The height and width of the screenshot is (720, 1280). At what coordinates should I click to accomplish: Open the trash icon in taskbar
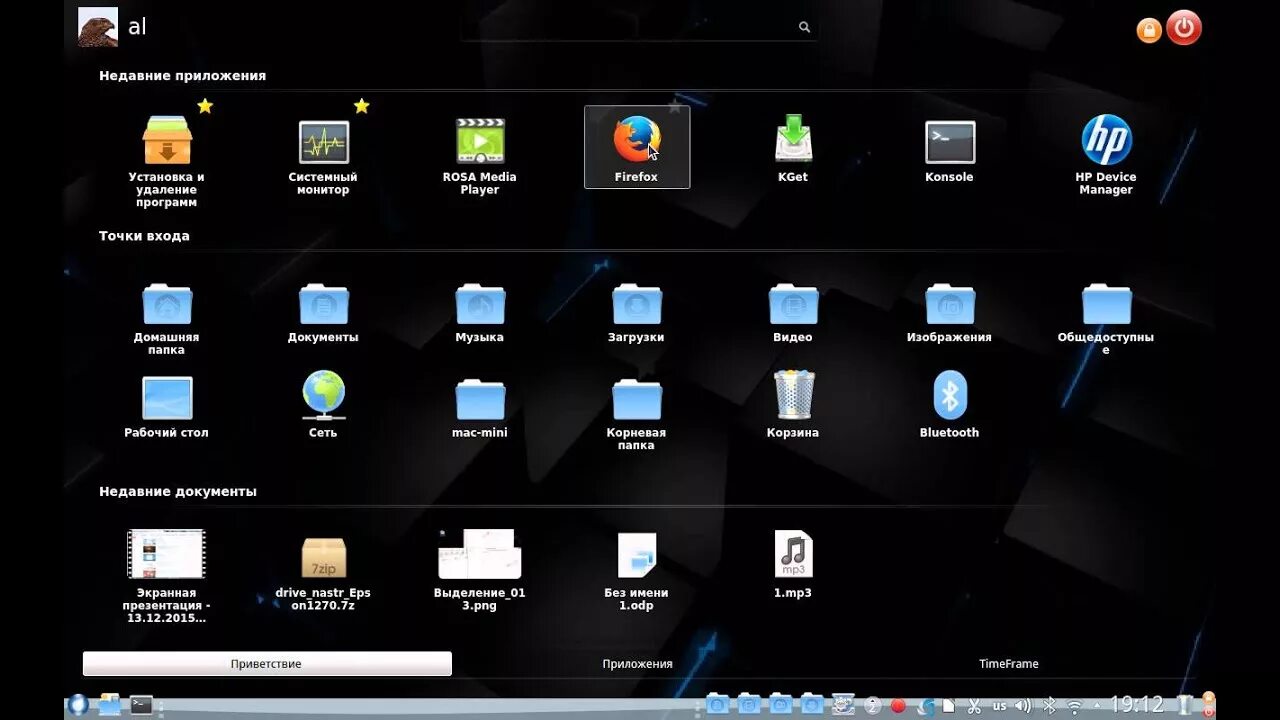(x=1185, y=705)
